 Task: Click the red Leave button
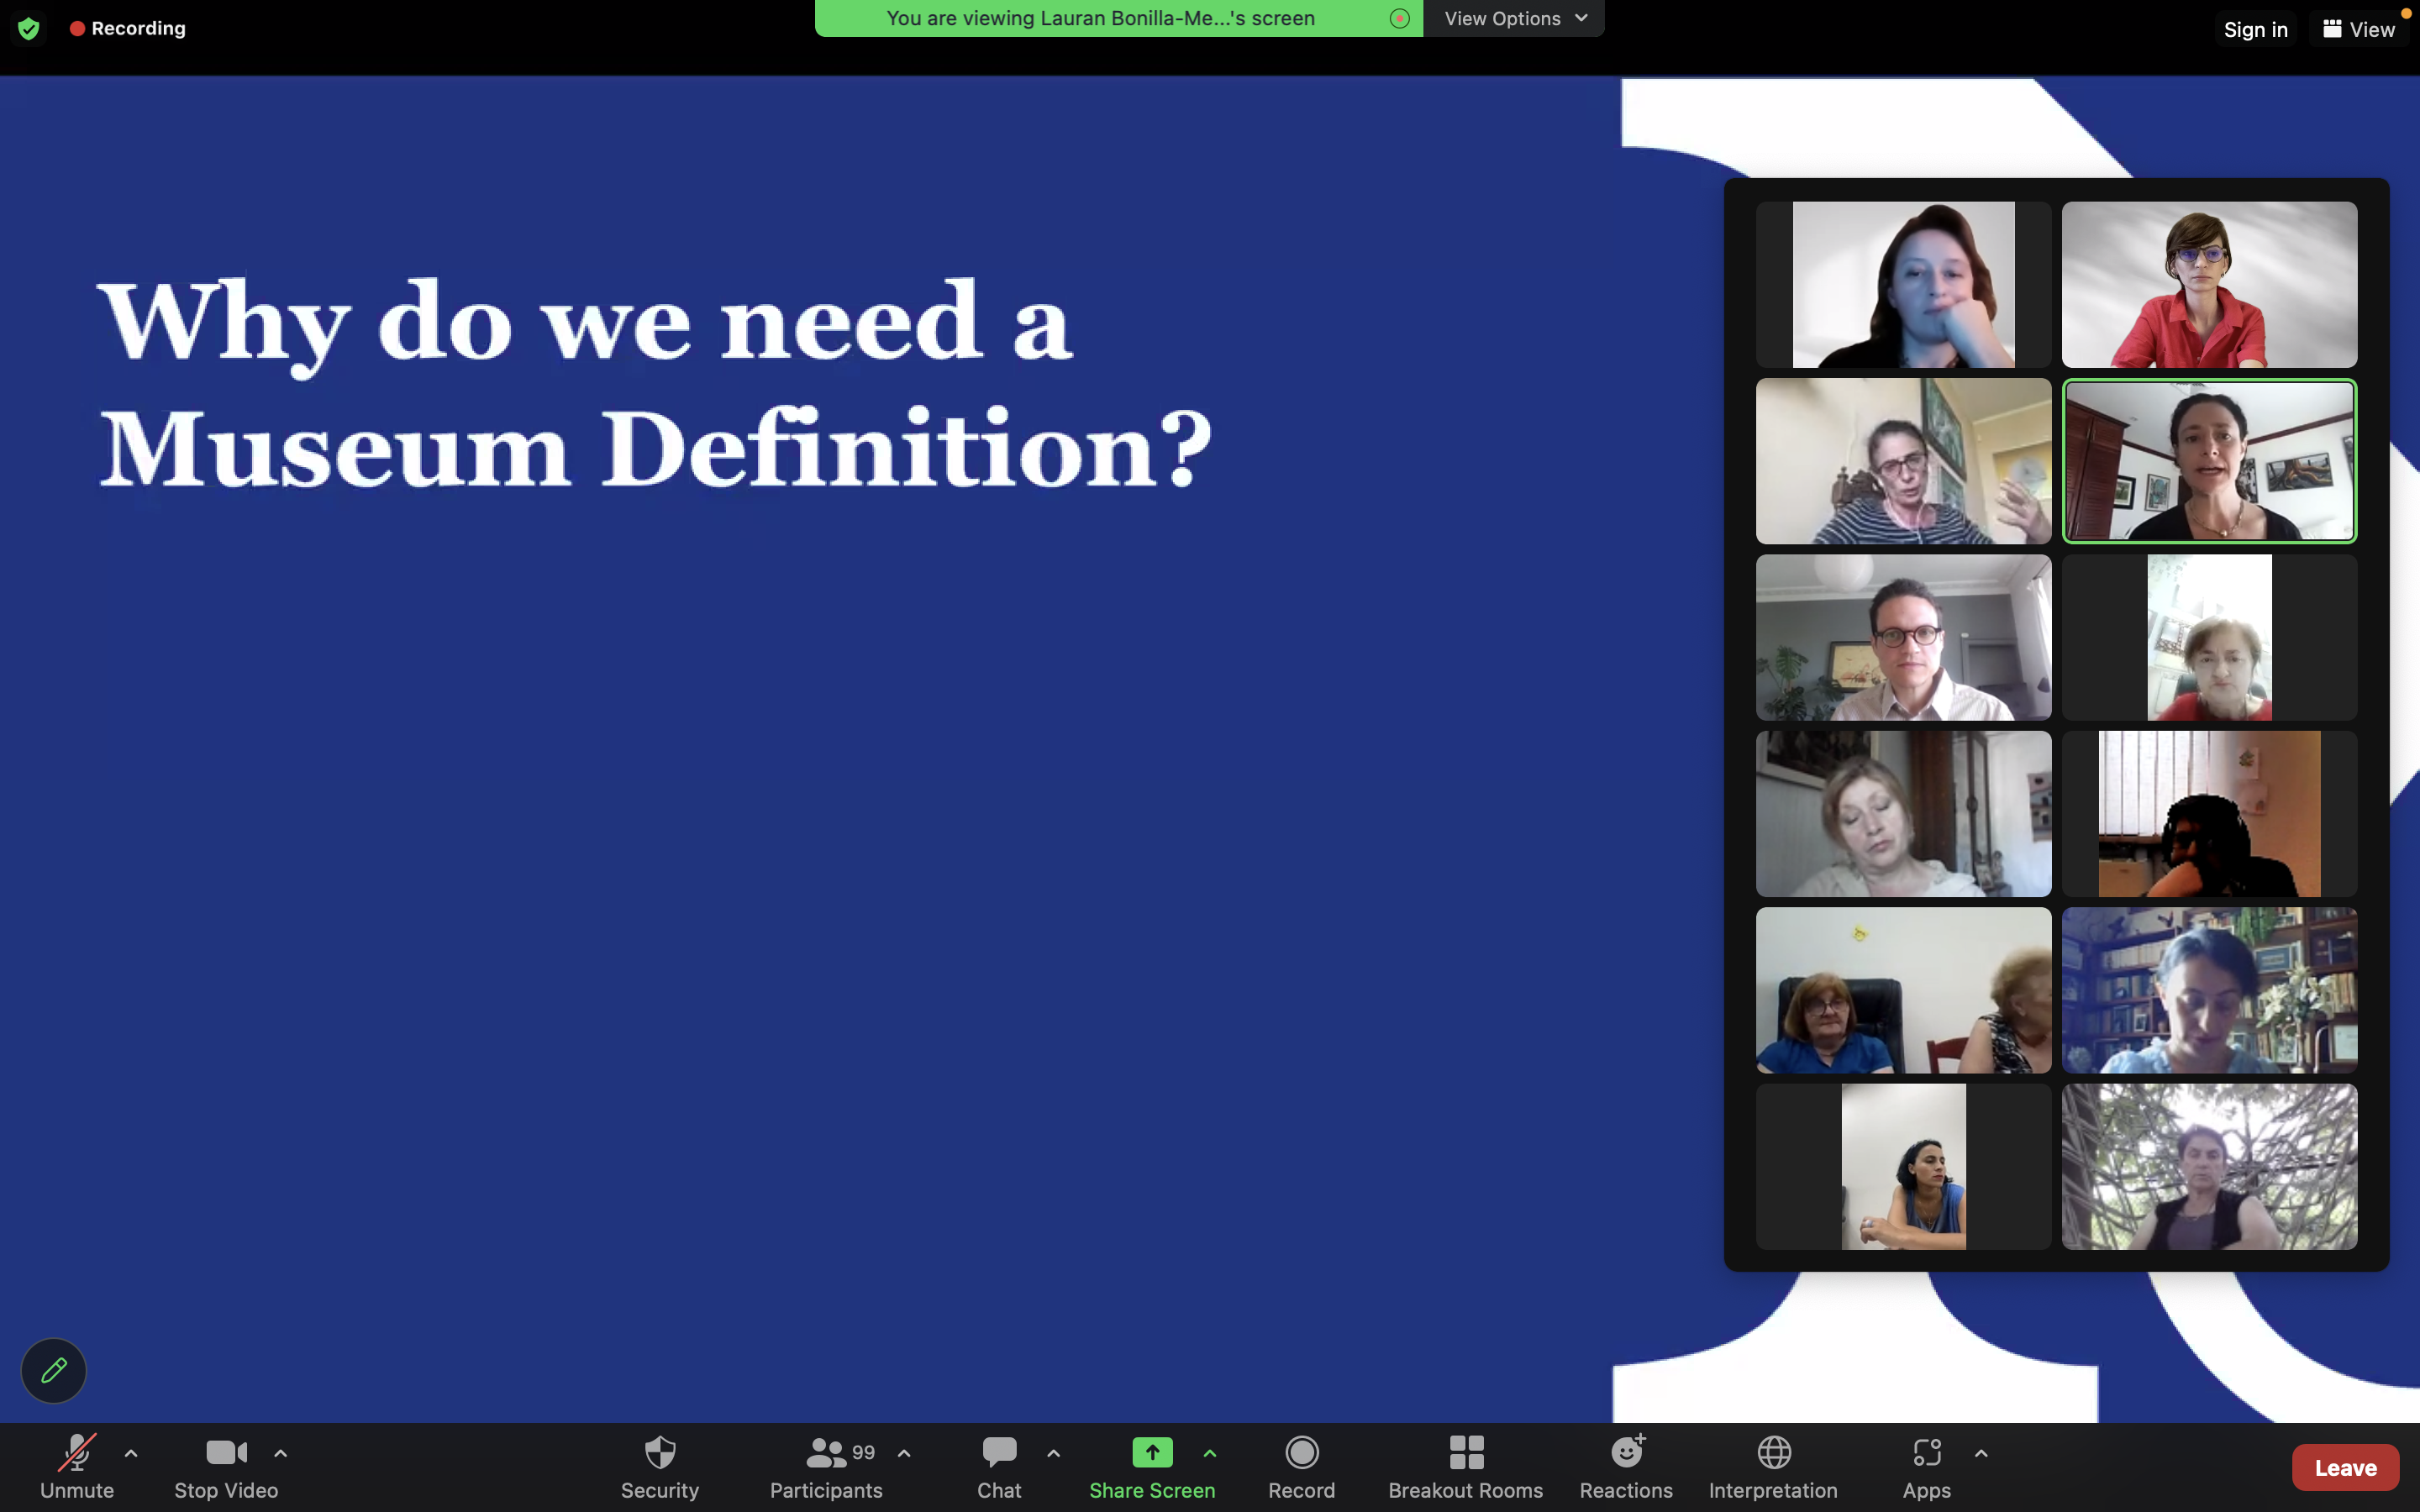click(2344, 1467)
